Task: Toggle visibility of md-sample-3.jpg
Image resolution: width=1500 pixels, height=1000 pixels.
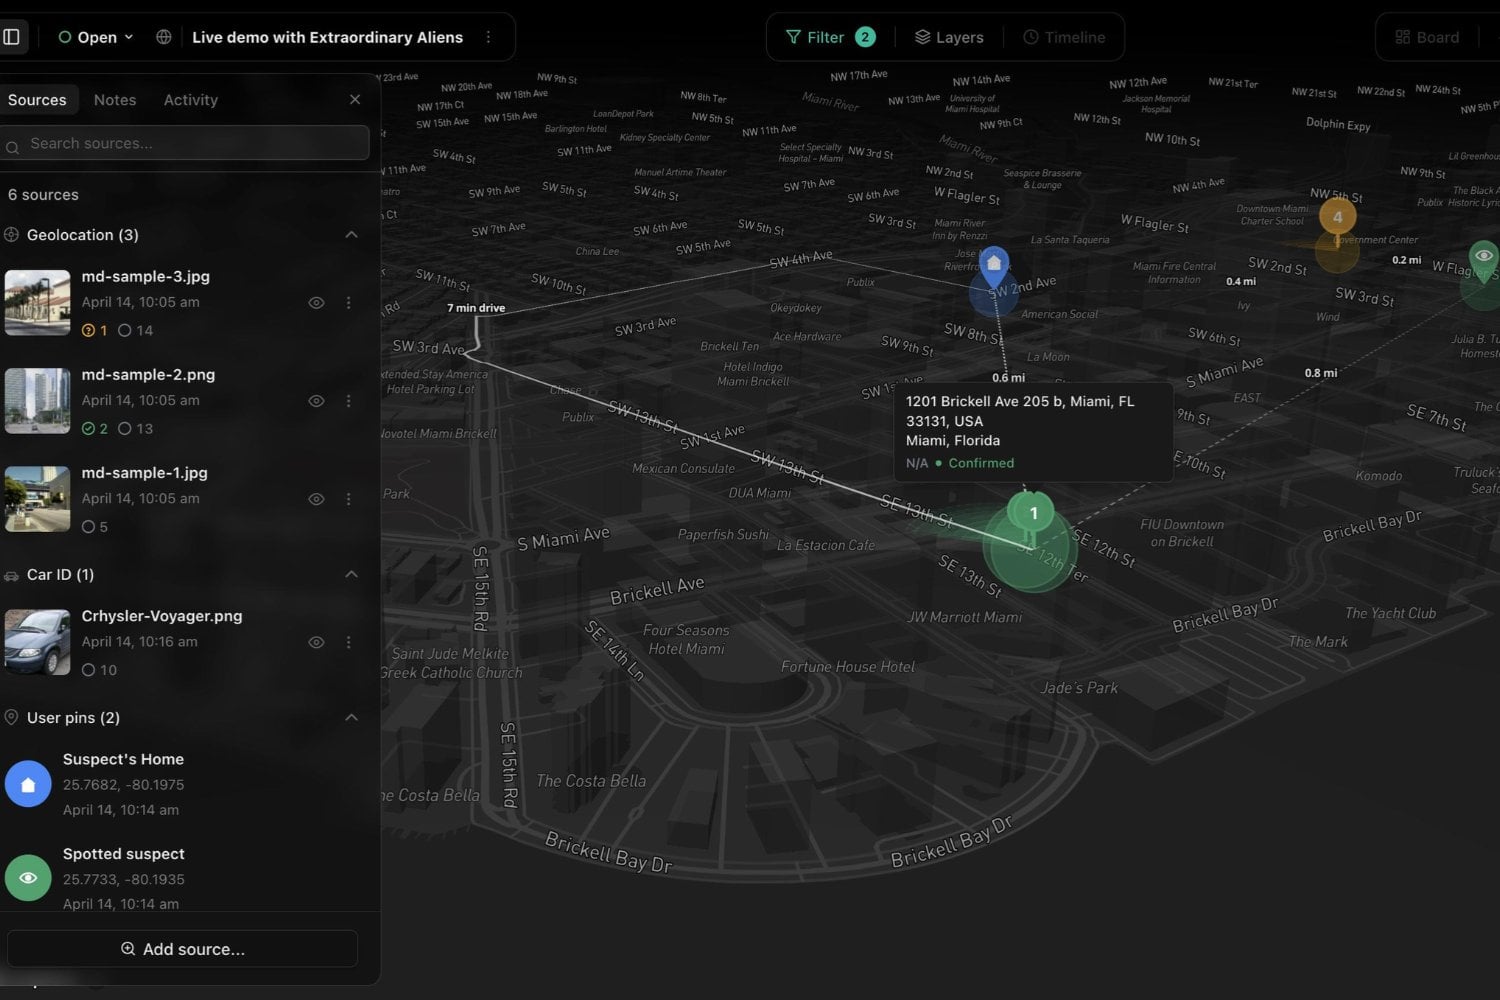Action: pos(316,303)
